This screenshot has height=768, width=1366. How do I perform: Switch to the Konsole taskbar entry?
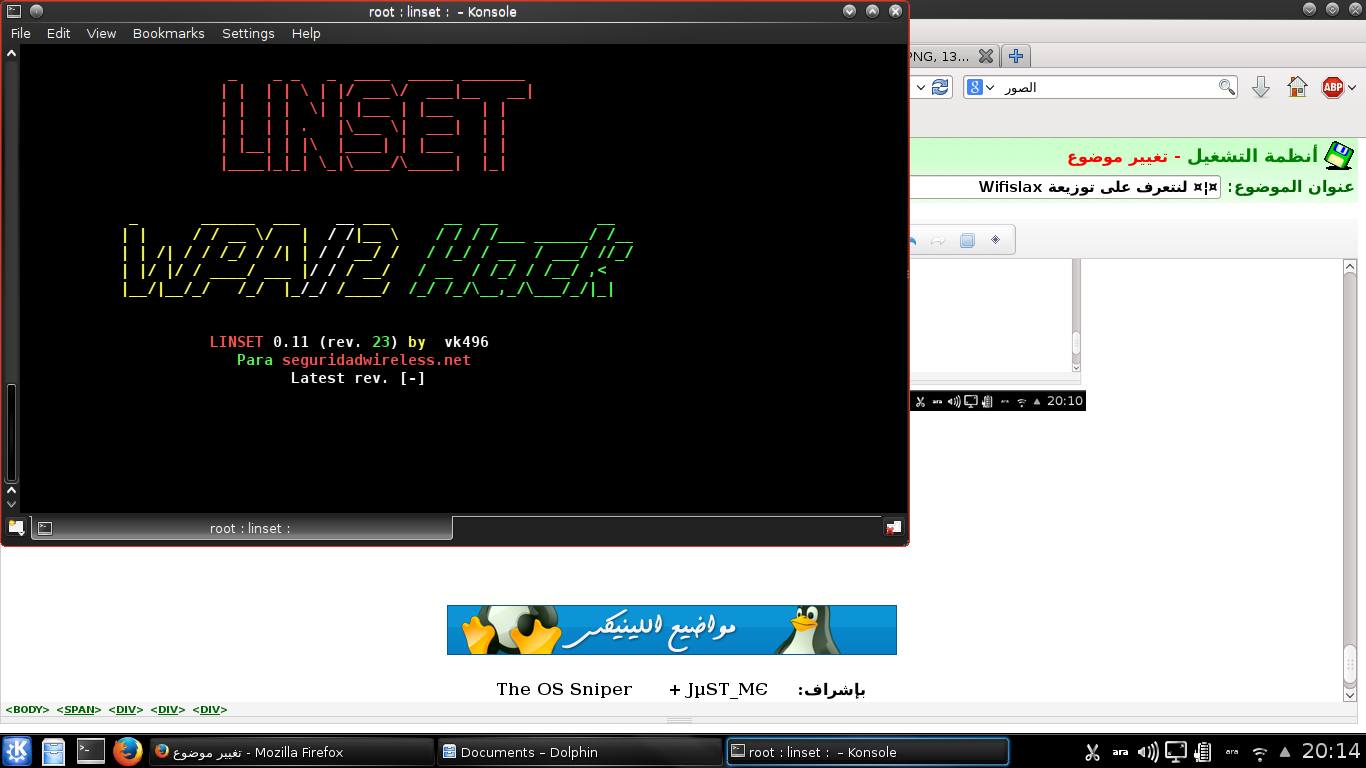coord(867,752)
